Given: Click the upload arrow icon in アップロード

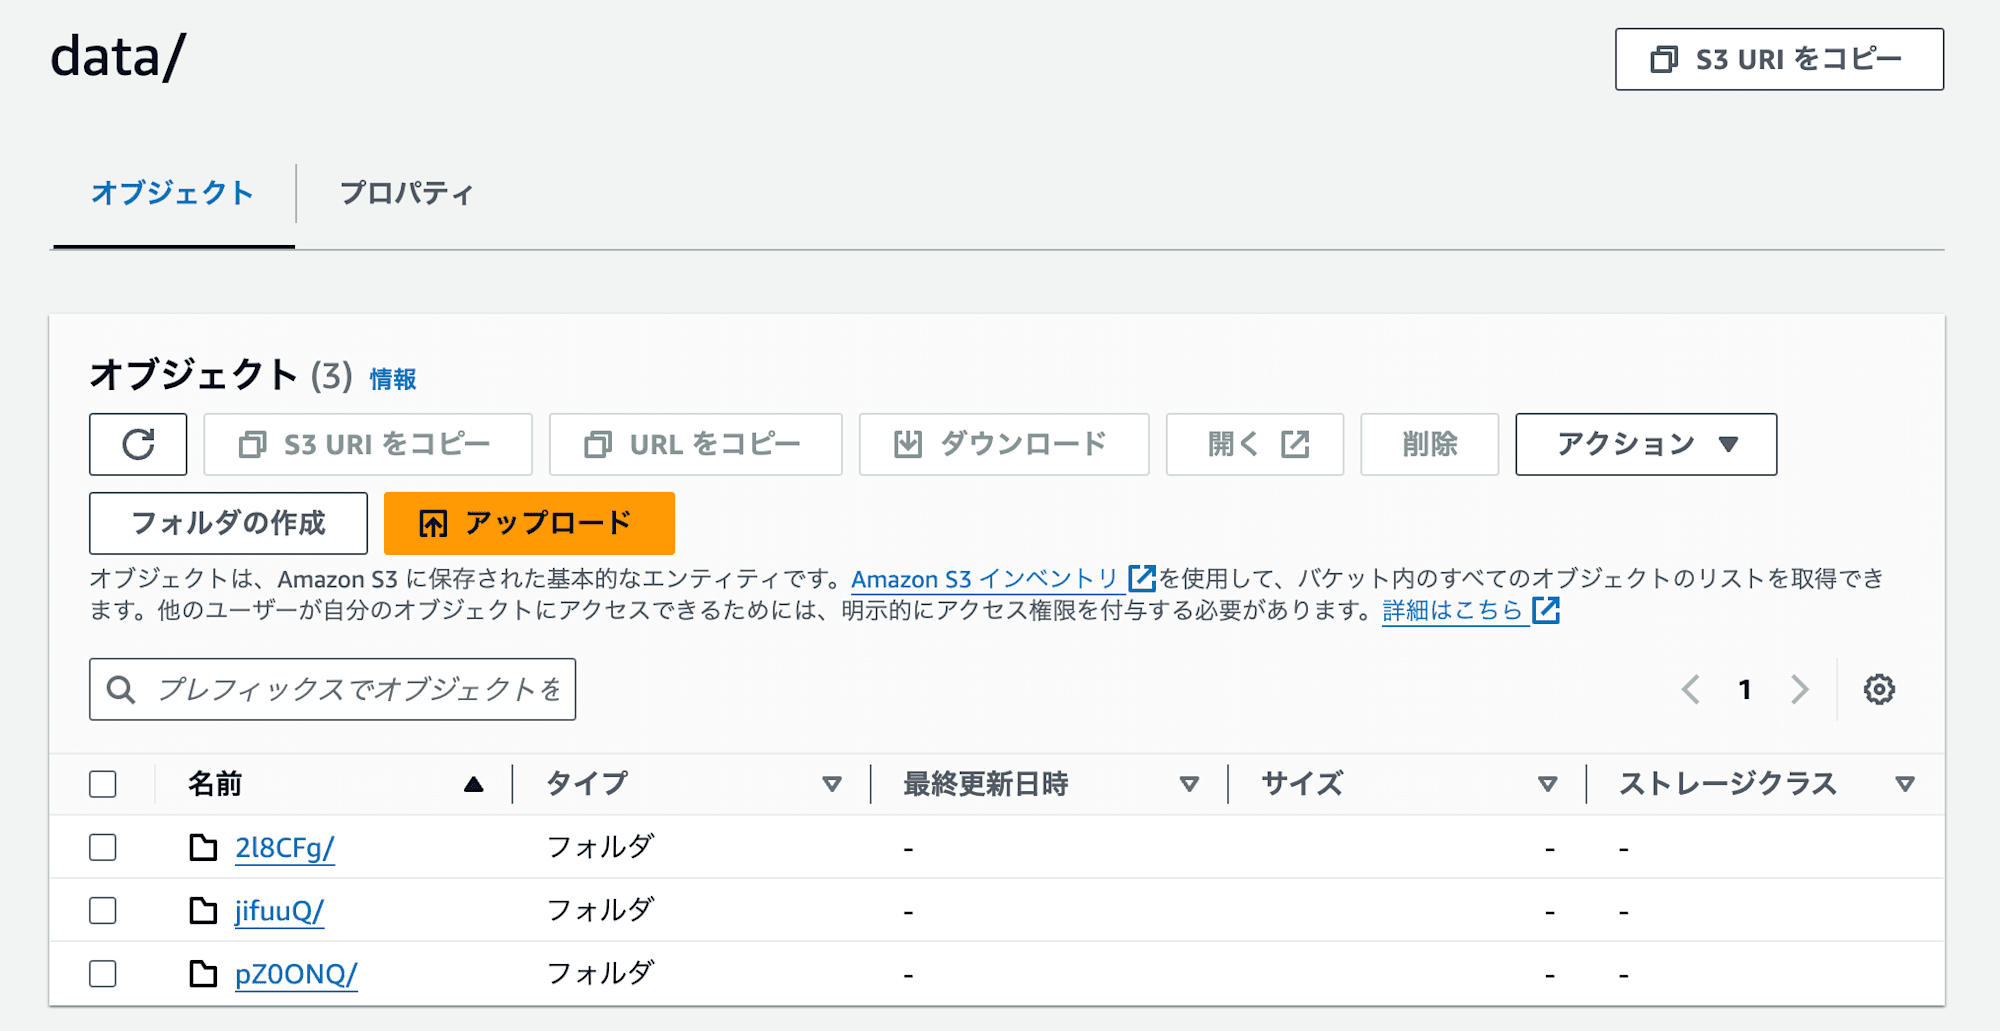Looking at the screenshot, I should pyautogui.click(x=433, y=523).
